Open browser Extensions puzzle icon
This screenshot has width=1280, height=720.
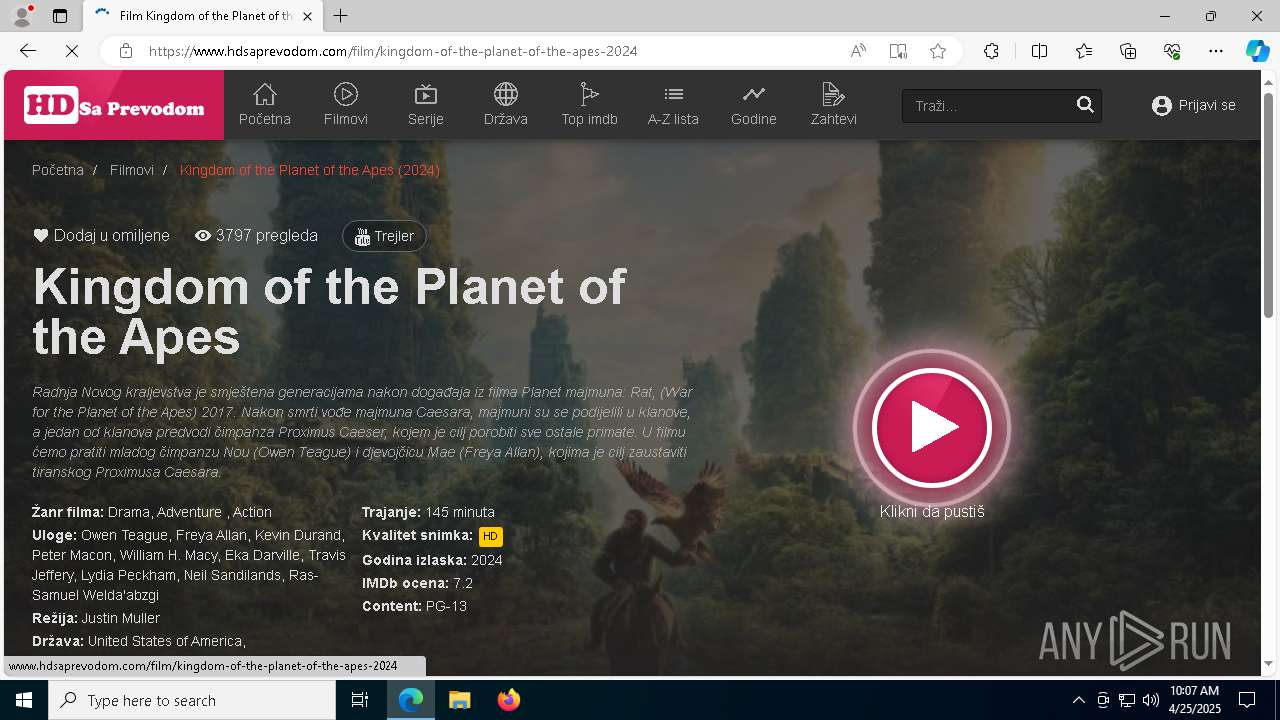tap(991, 51)
